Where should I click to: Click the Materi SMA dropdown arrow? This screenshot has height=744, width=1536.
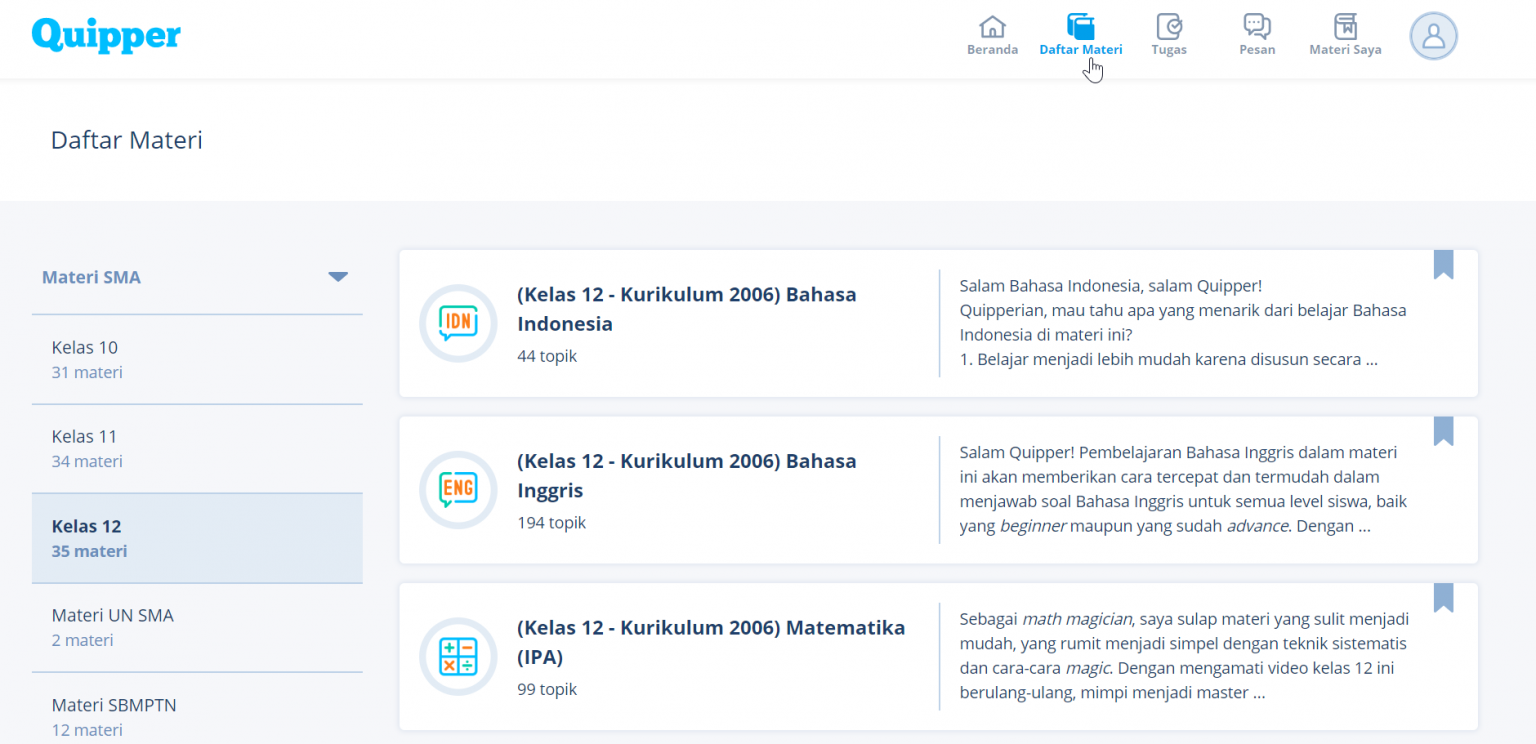(x=338, y=276)
